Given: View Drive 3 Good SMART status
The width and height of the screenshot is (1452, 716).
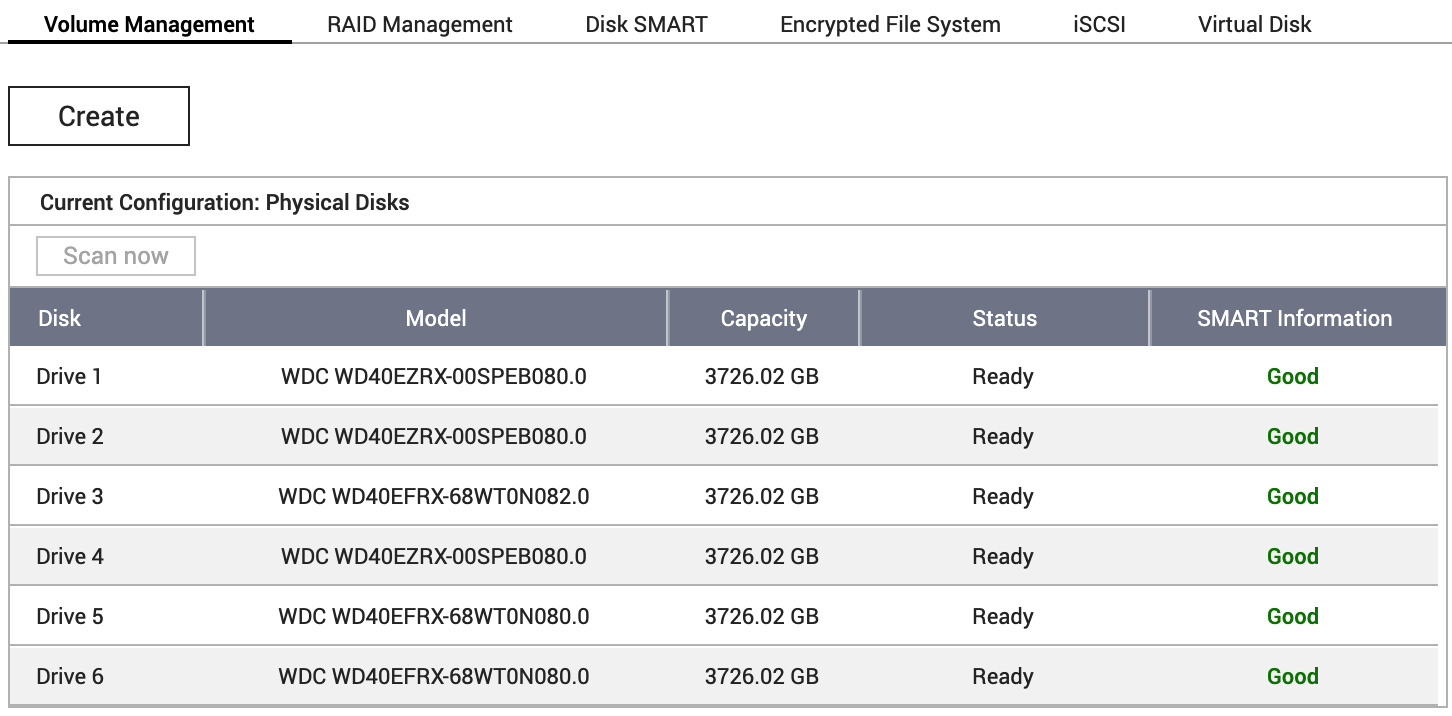Looking at the screenshot, I should pyautogui.click(x=1293, y=497).
